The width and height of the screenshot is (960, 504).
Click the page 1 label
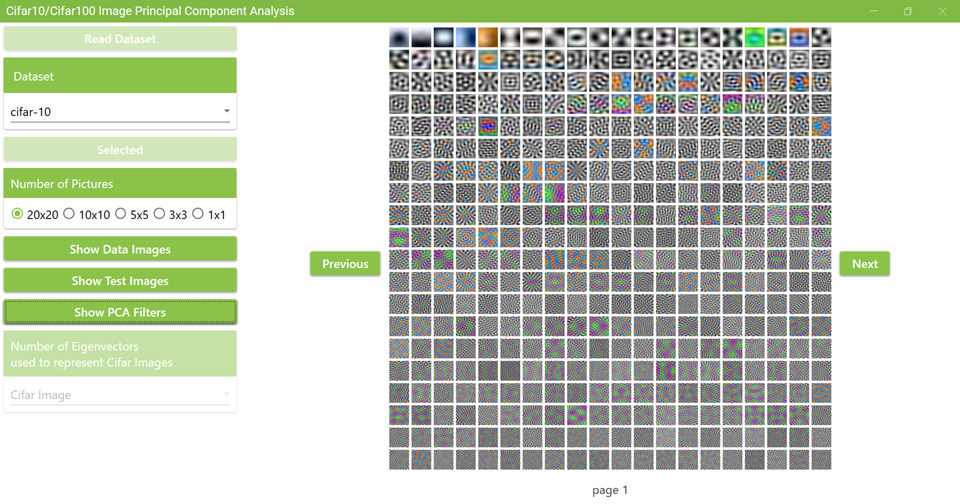coord(610,490)
